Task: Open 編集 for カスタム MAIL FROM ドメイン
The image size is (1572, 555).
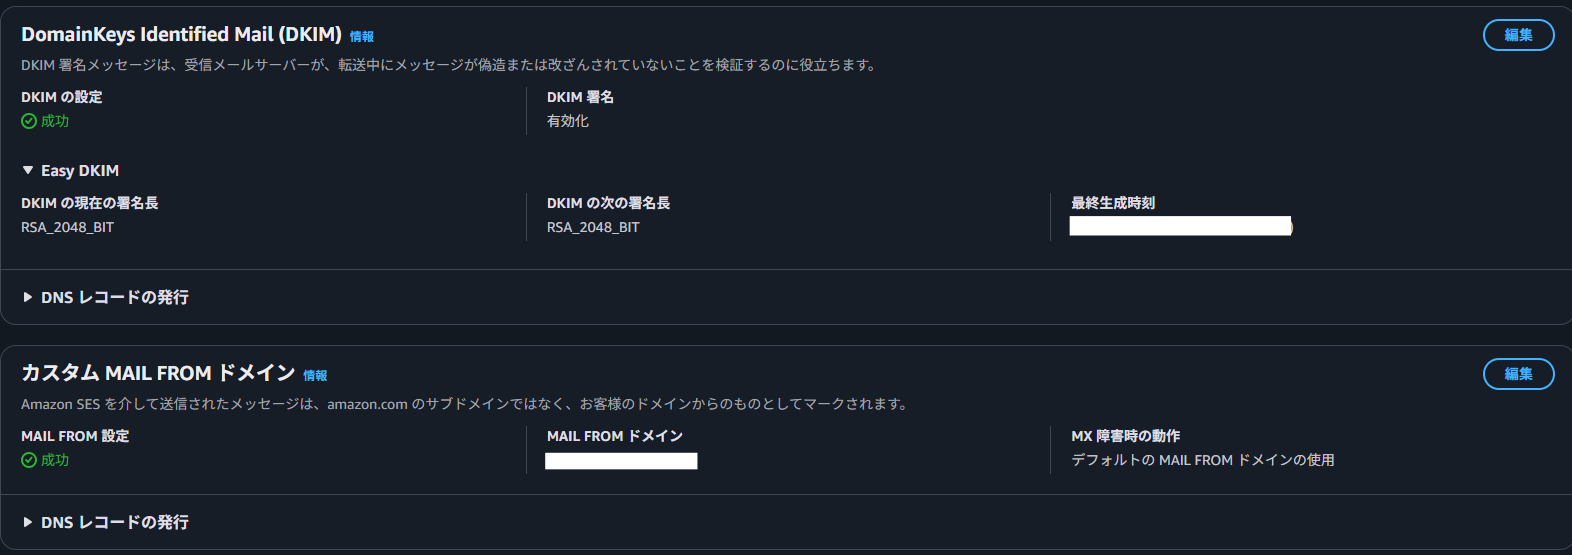Action: [1517, 374]
